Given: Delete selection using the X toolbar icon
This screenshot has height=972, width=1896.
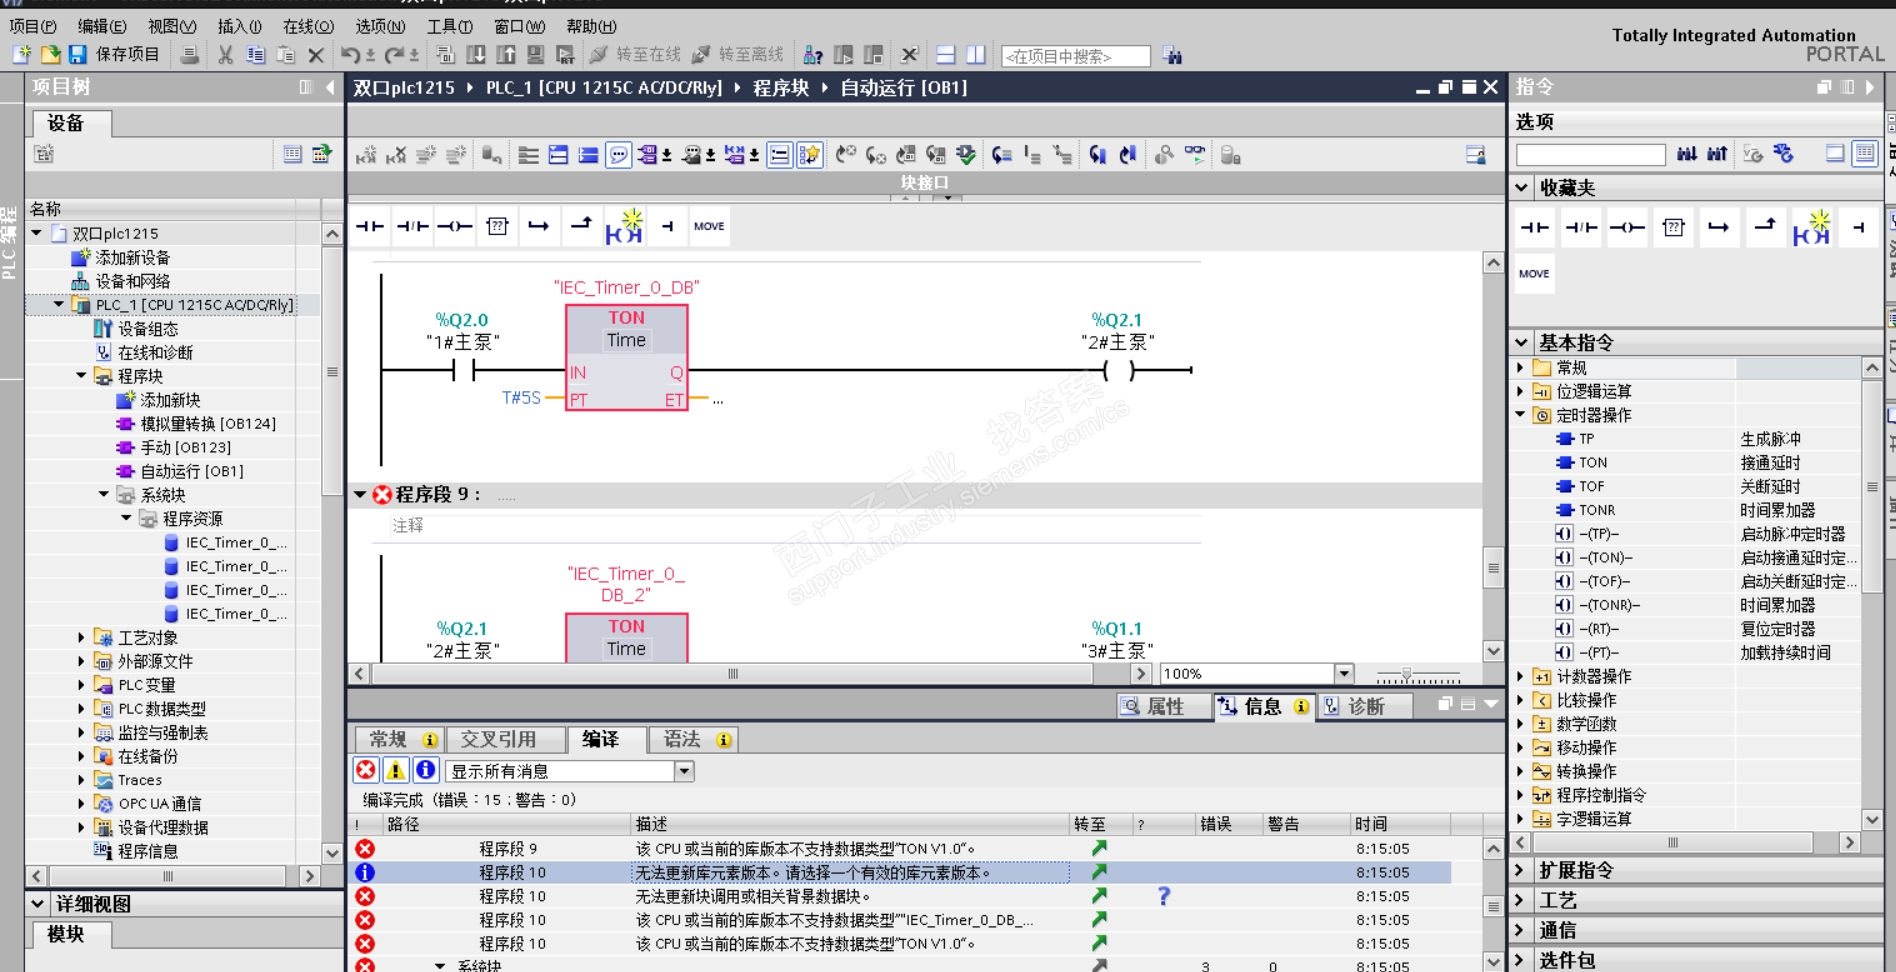Looking at the screenshot, I should pos(316,55).
